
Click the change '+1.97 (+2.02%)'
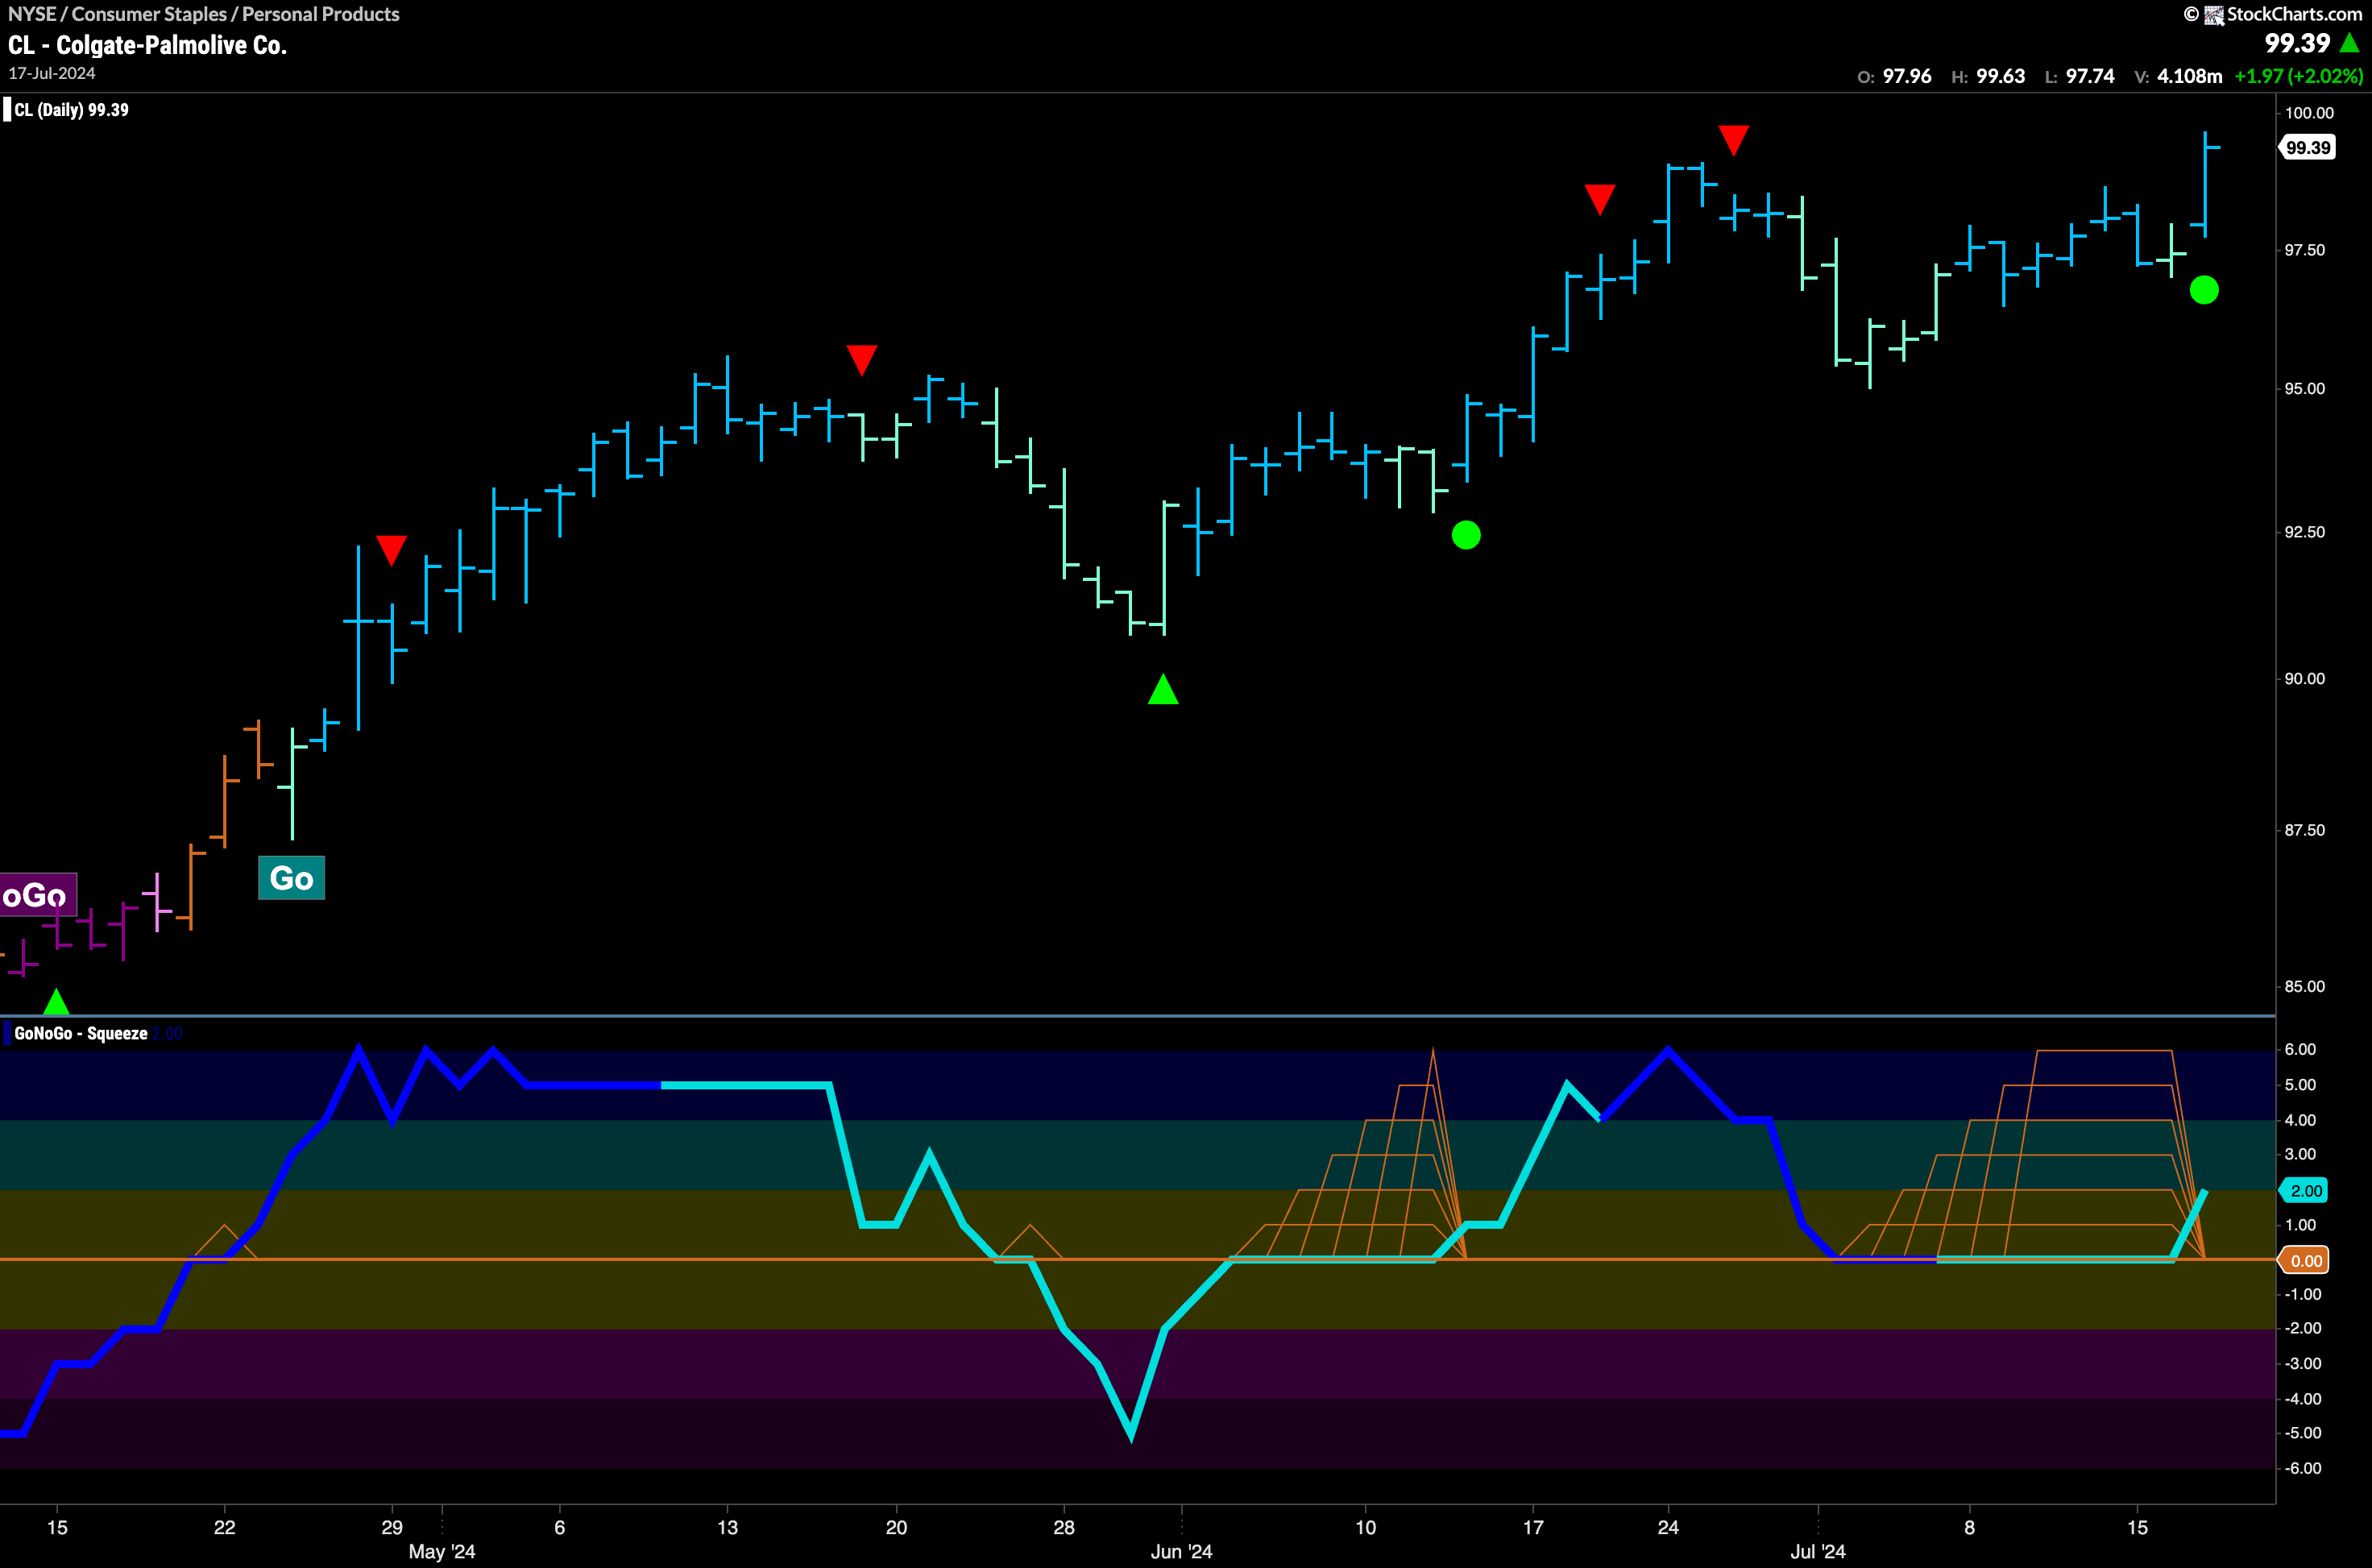click(x=2299, y=76)
